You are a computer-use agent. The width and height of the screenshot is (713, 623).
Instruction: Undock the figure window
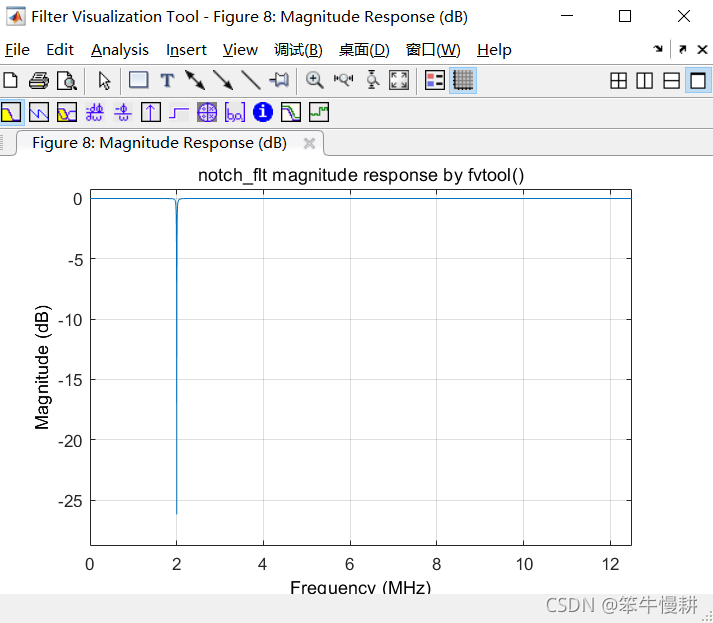click(x=682, y=49)
